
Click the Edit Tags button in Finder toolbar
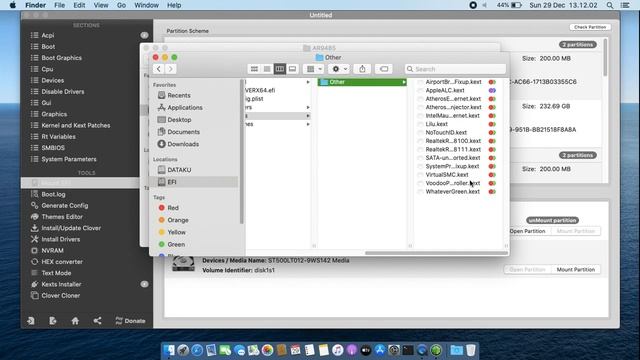point(384,69)
